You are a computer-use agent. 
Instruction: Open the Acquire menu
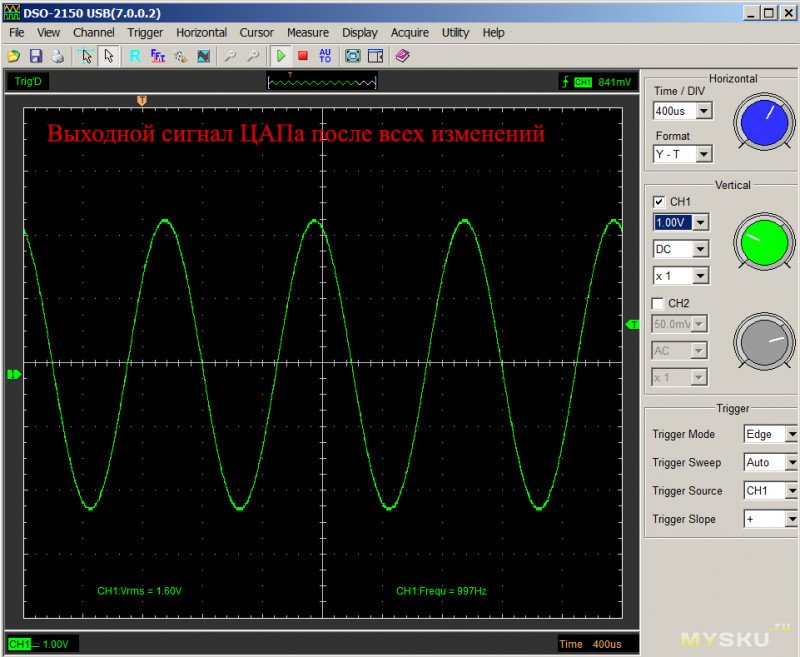tap(410, 32)
